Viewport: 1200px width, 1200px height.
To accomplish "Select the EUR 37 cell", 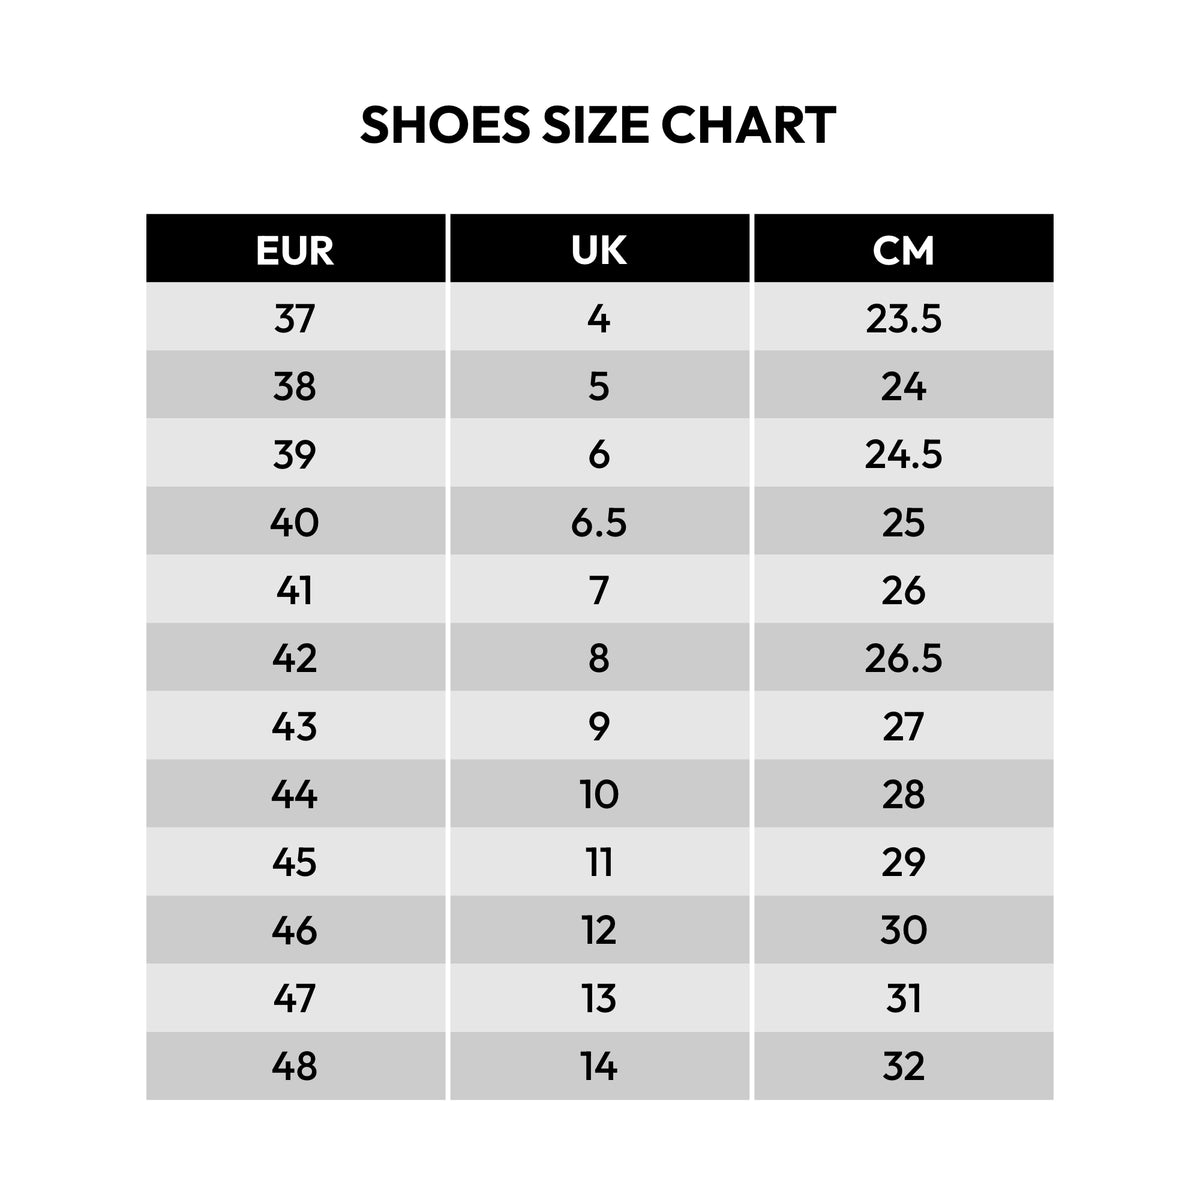I will (295, 319).
